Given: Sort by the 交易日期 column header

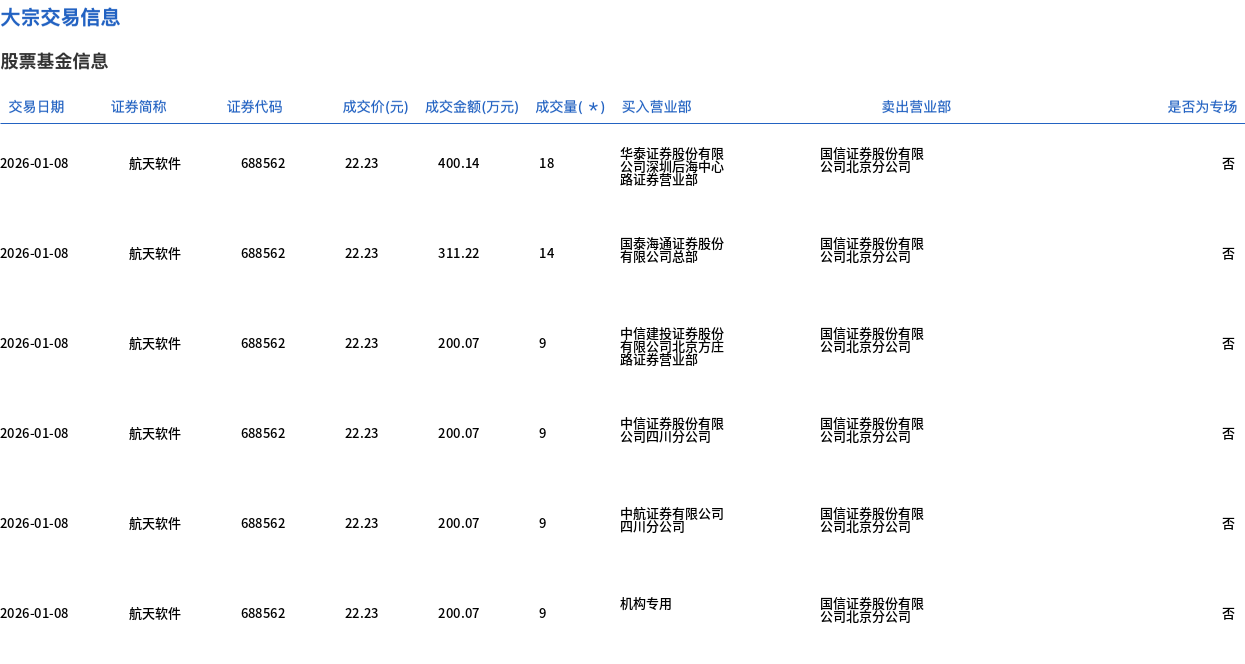Looking at the screenshot, I should (x=36, y=107).
